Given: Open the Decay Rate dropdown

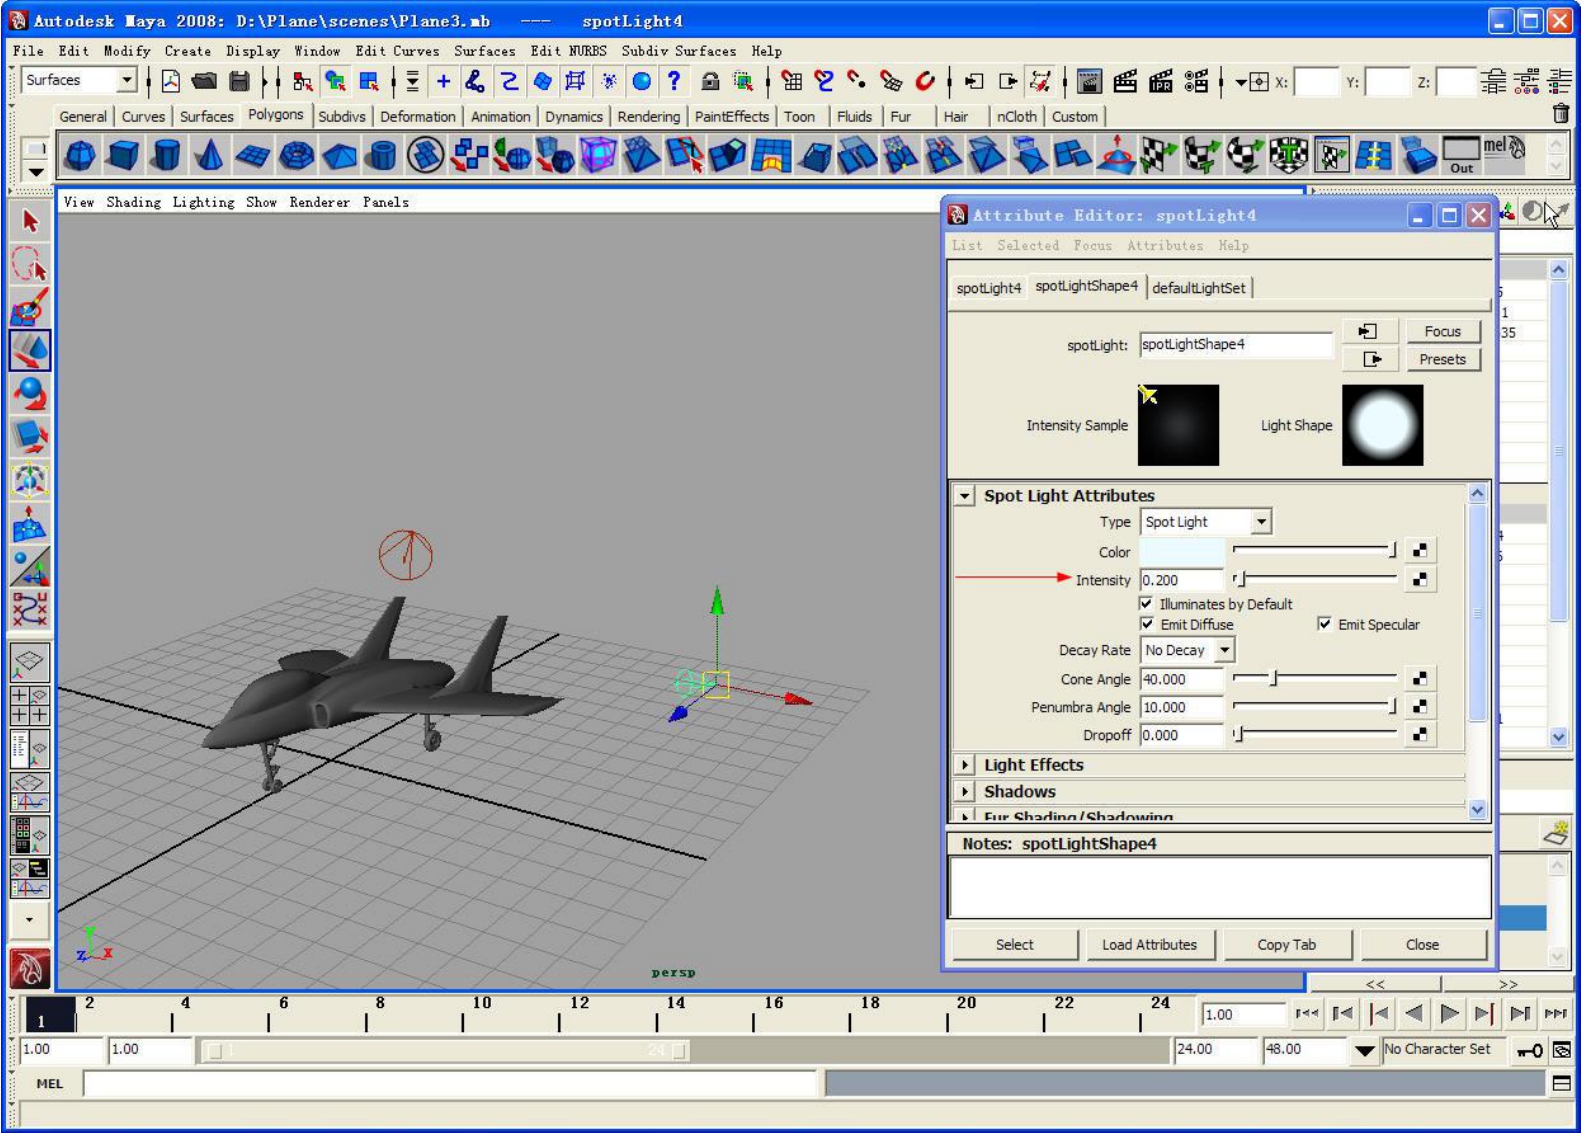Looking at the screenshot, I should [1224, 650].
